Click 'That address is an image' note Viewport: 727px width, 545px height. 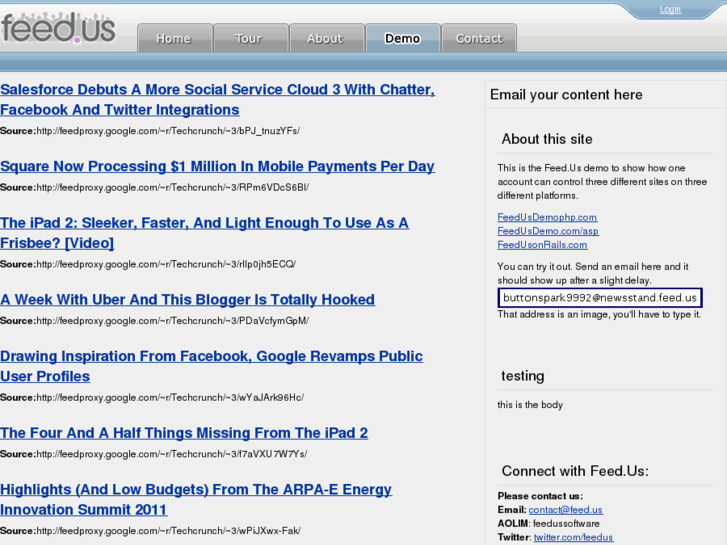point(599,314)
